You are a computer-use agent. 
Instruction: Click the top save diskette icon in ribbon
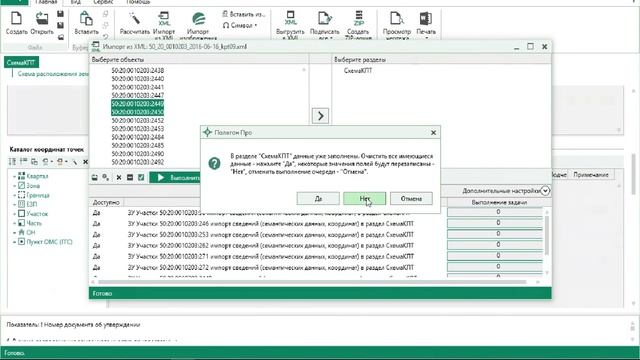point(60,14)
